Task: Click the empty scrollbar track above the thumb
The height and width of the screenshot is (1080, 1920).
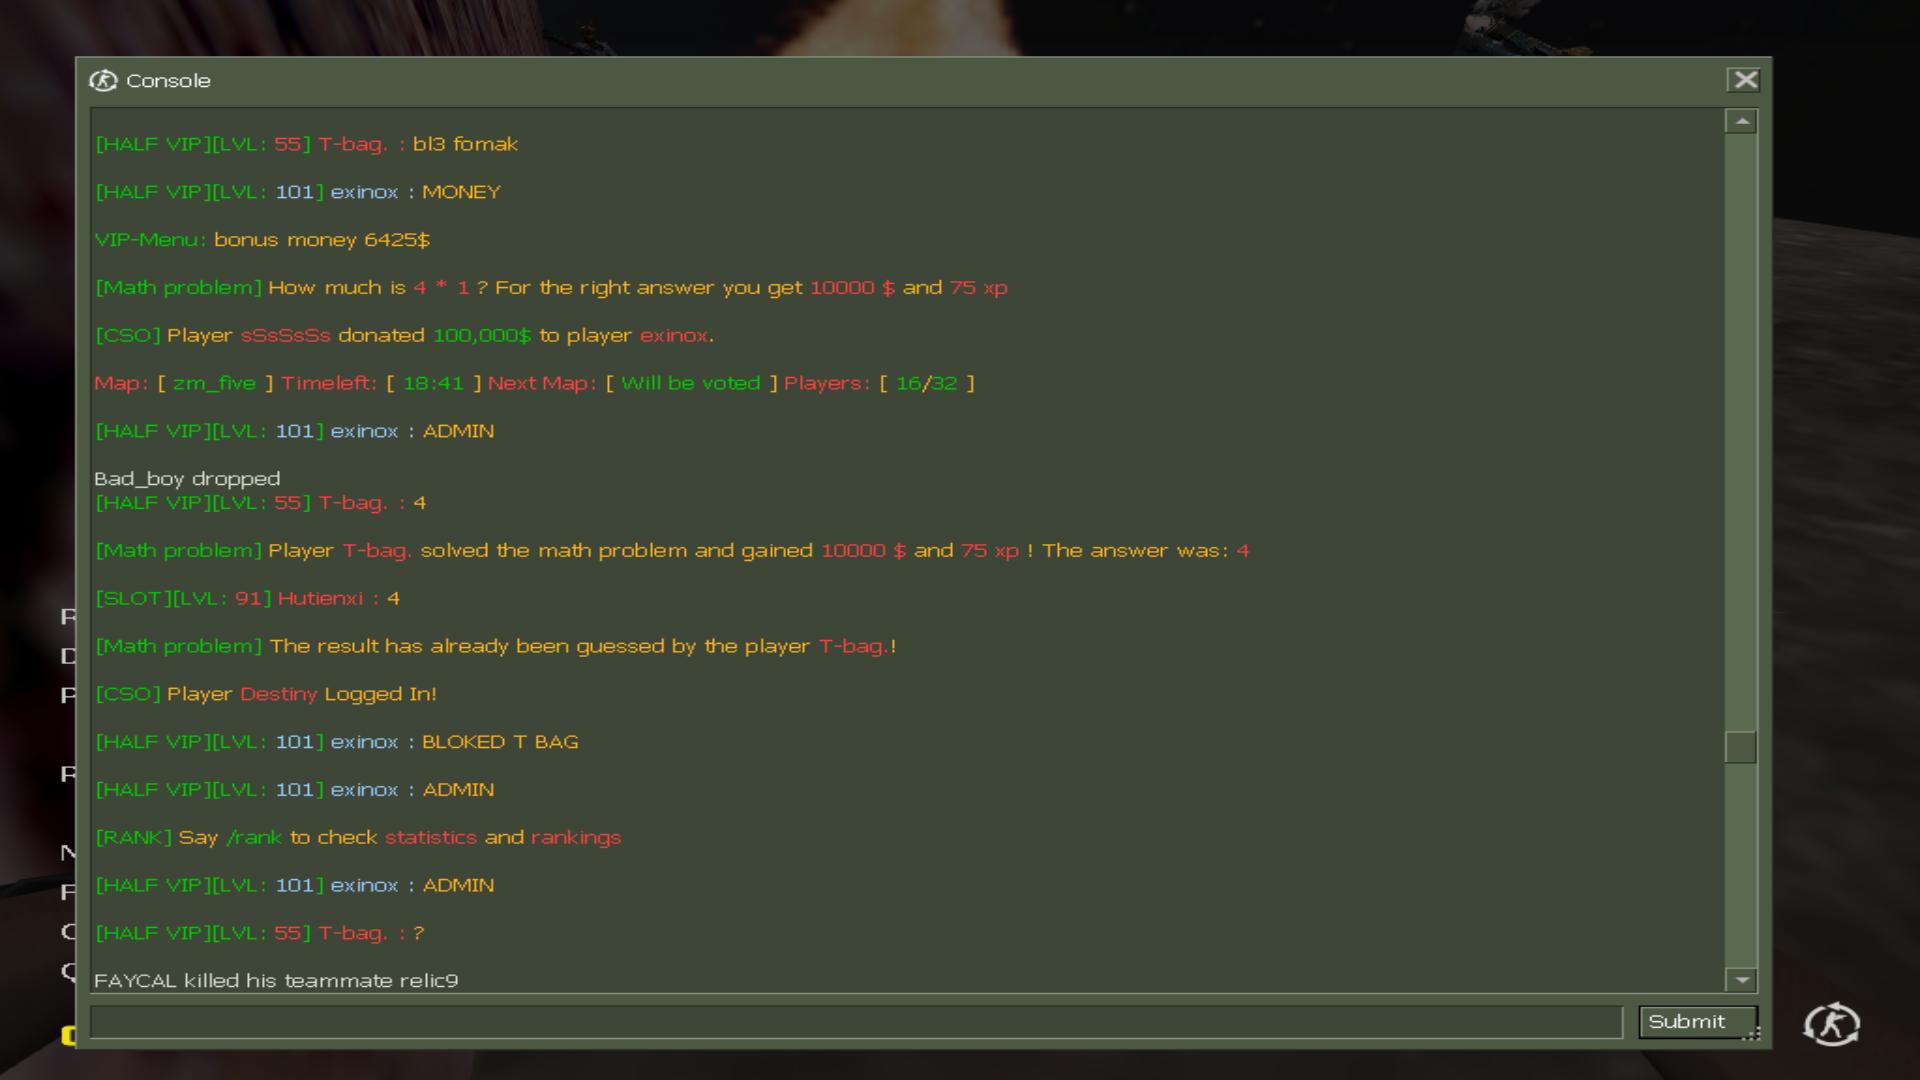Action: click(x=1741, y=430)
